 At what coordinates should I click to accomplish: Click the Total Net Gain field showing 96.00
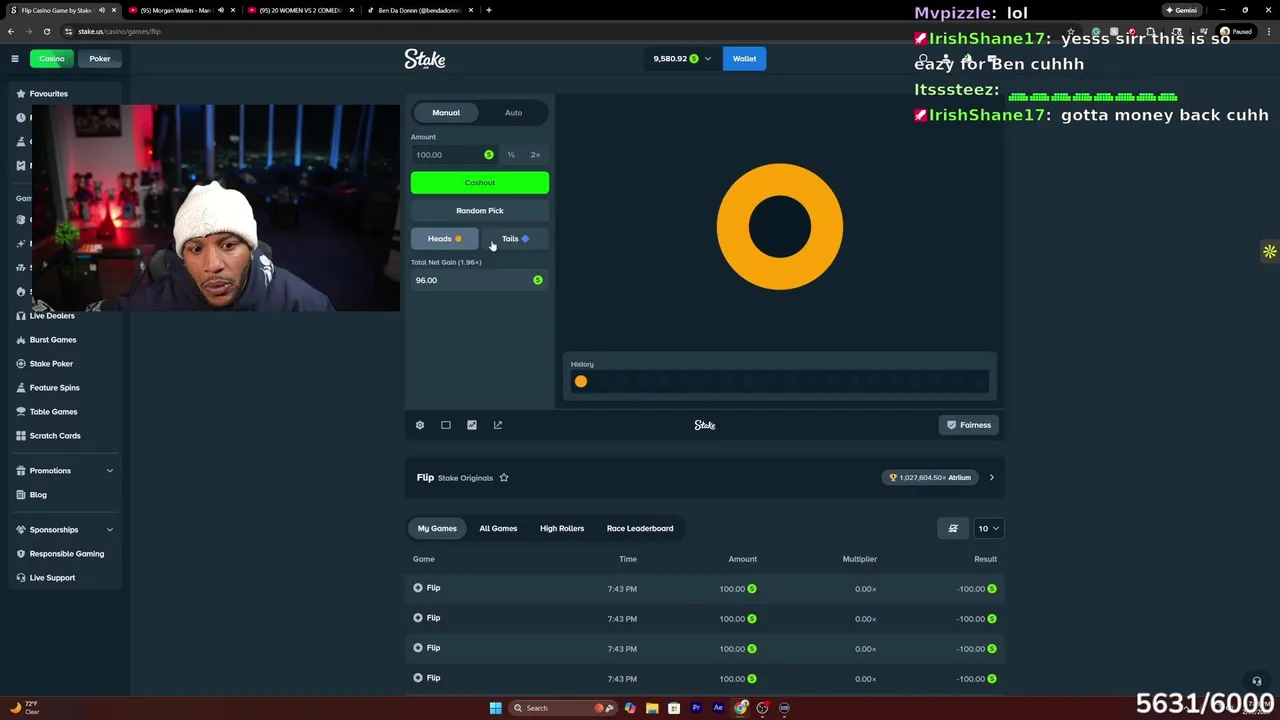[x=480, y=280]
